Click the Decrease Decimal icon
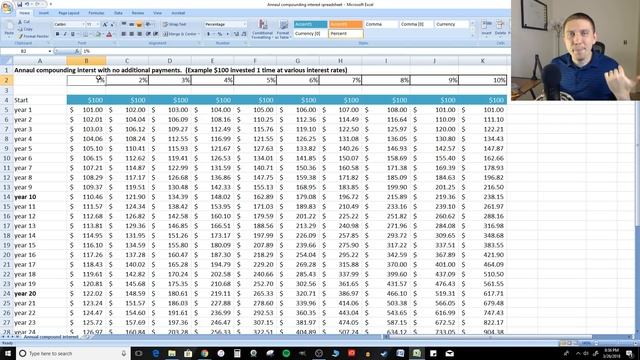This screenshot has height=360, width=640. 244,34
